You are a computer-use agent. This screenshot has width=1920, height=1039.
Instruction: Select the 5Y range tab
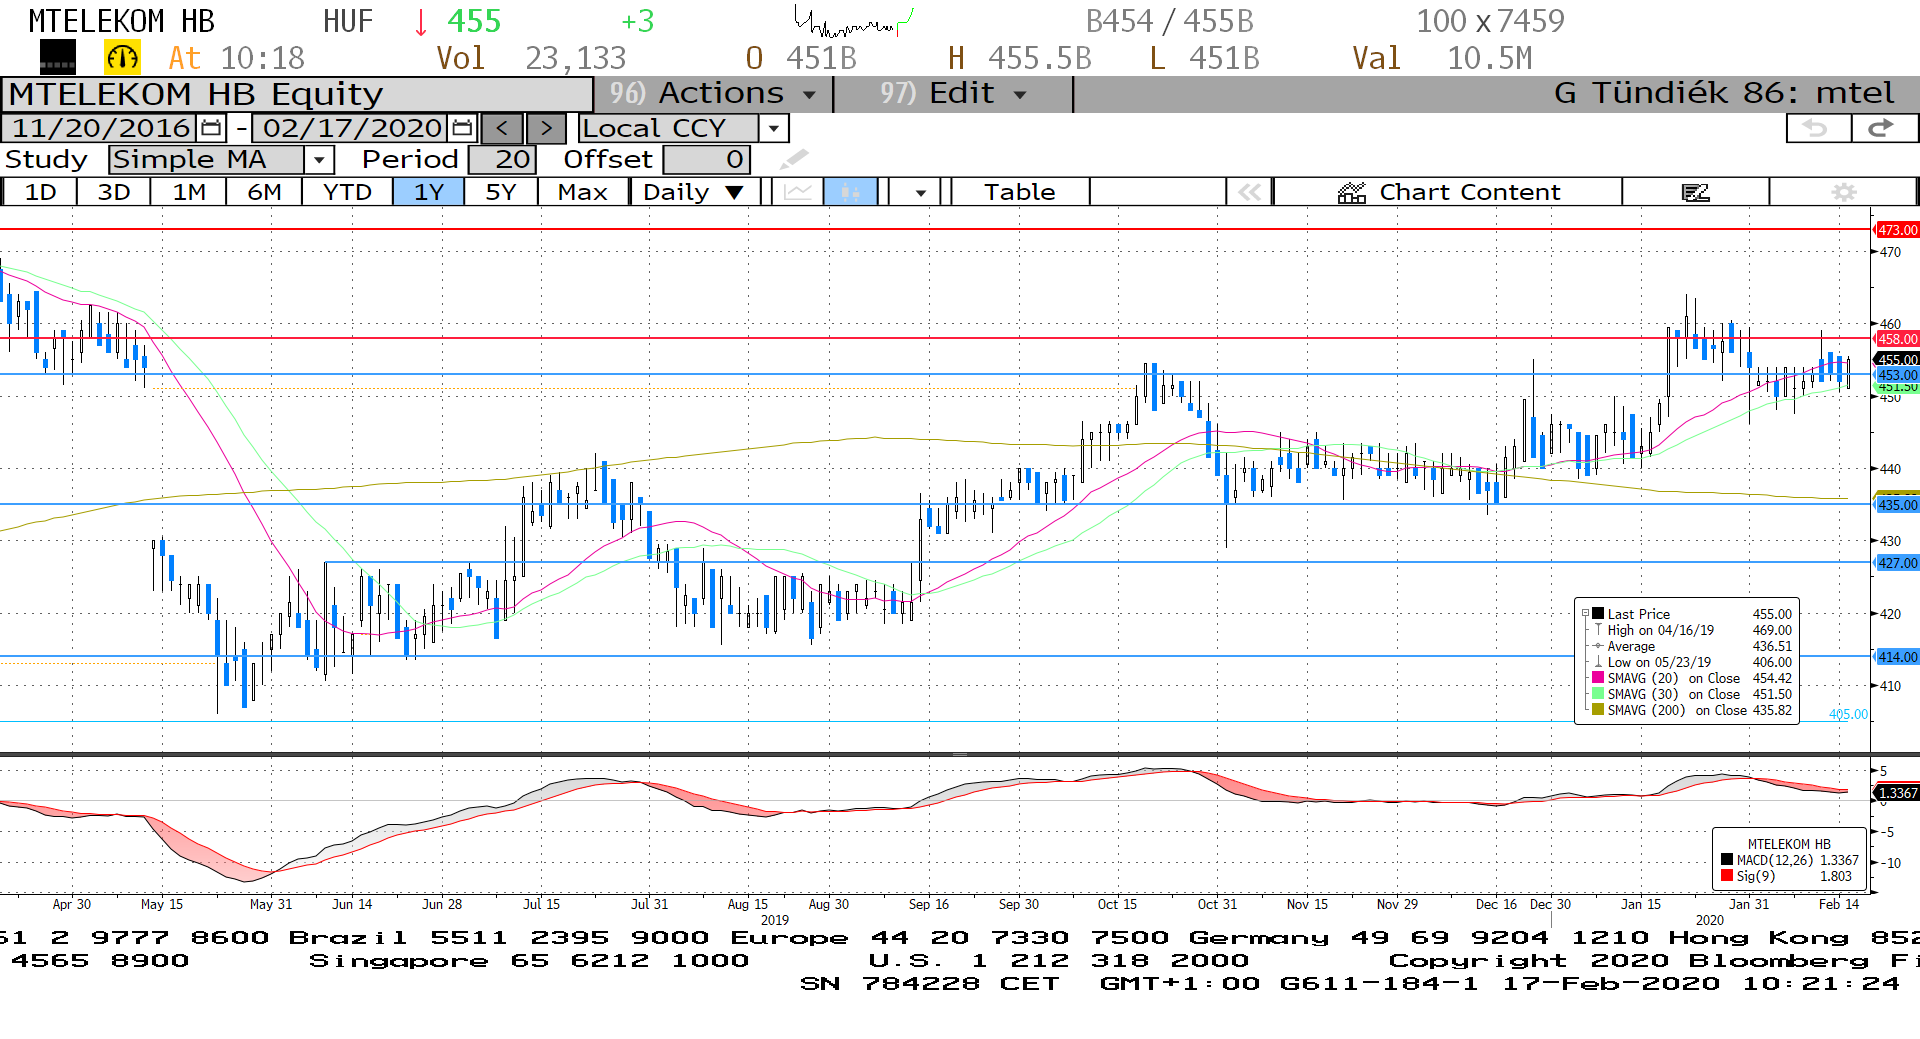click(x=500, y=192)
